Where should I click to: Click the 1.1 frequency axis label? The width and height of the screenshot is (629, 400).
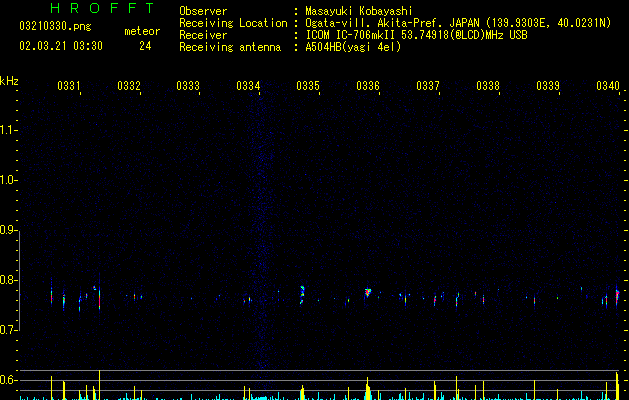[x=8, y=130]
